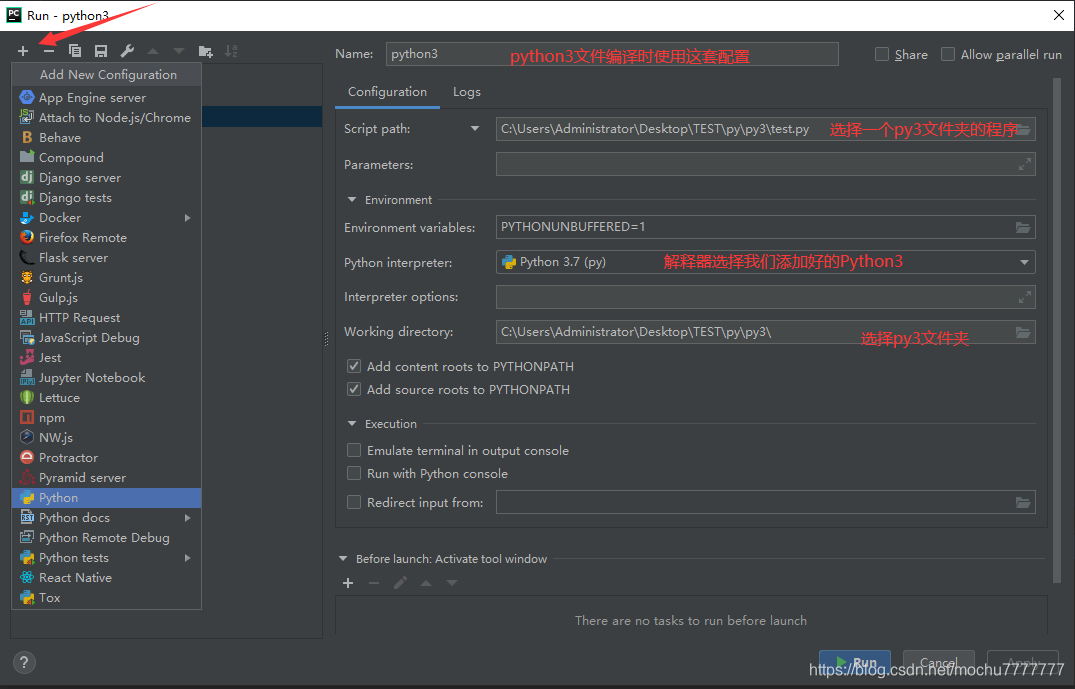Choose JavaScript Debug entry
Screen dimensions: 1075x689
pyautogui.click(x=106, y=337)
